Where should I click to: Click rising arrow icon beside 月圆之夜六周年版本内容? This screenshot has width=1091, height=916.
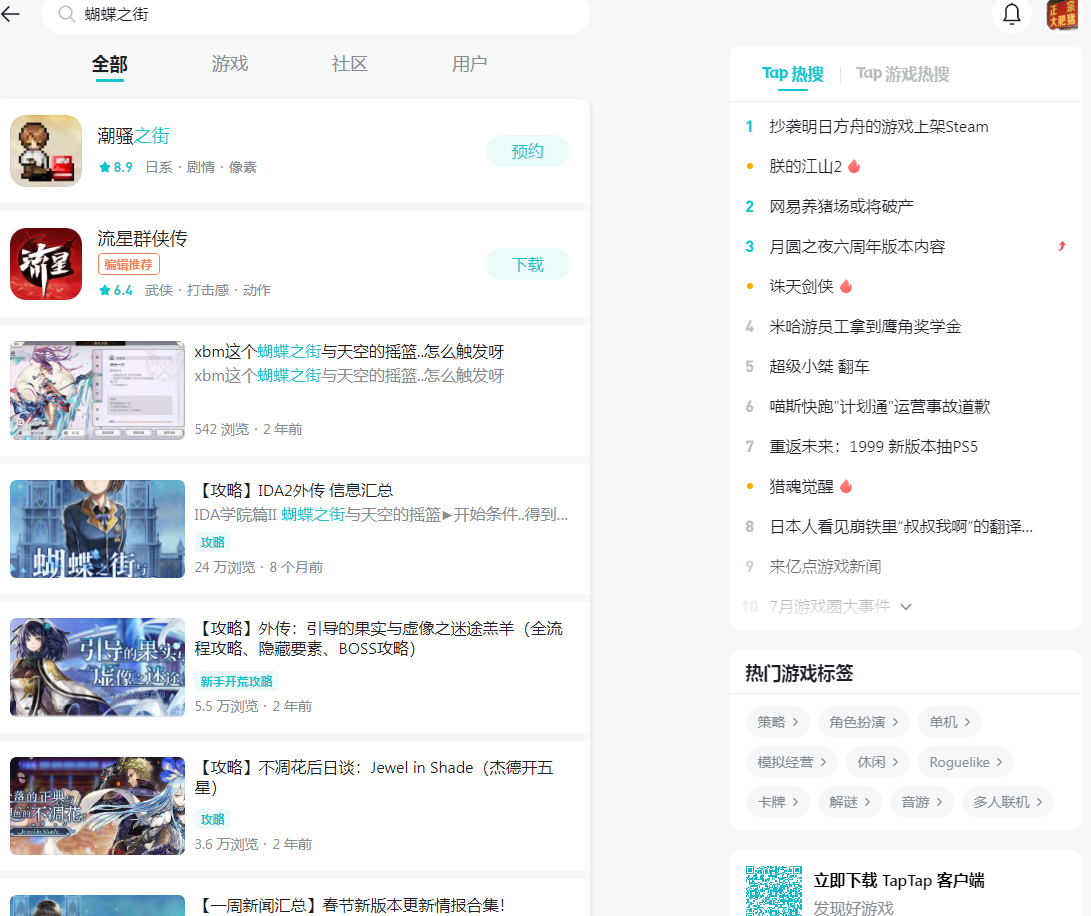coord(1062,246)
